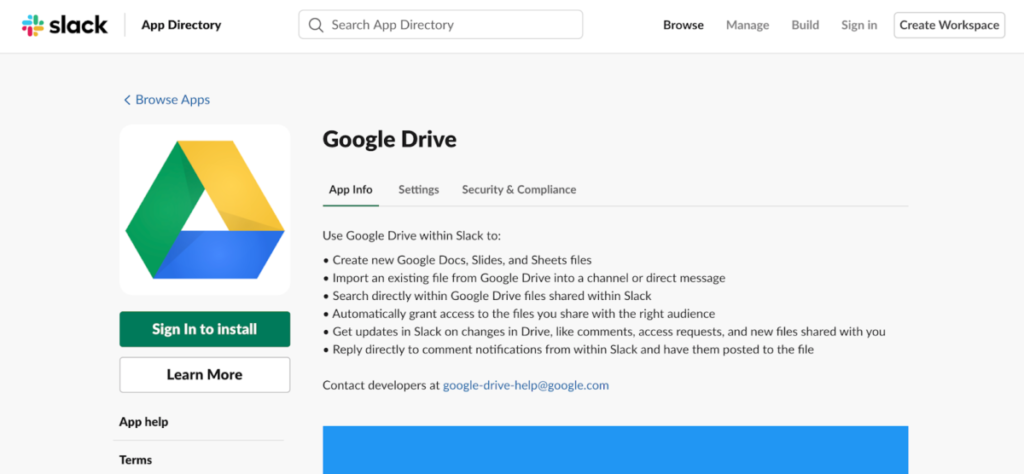
Task: Open the Terms link
Action: [136, 460]
